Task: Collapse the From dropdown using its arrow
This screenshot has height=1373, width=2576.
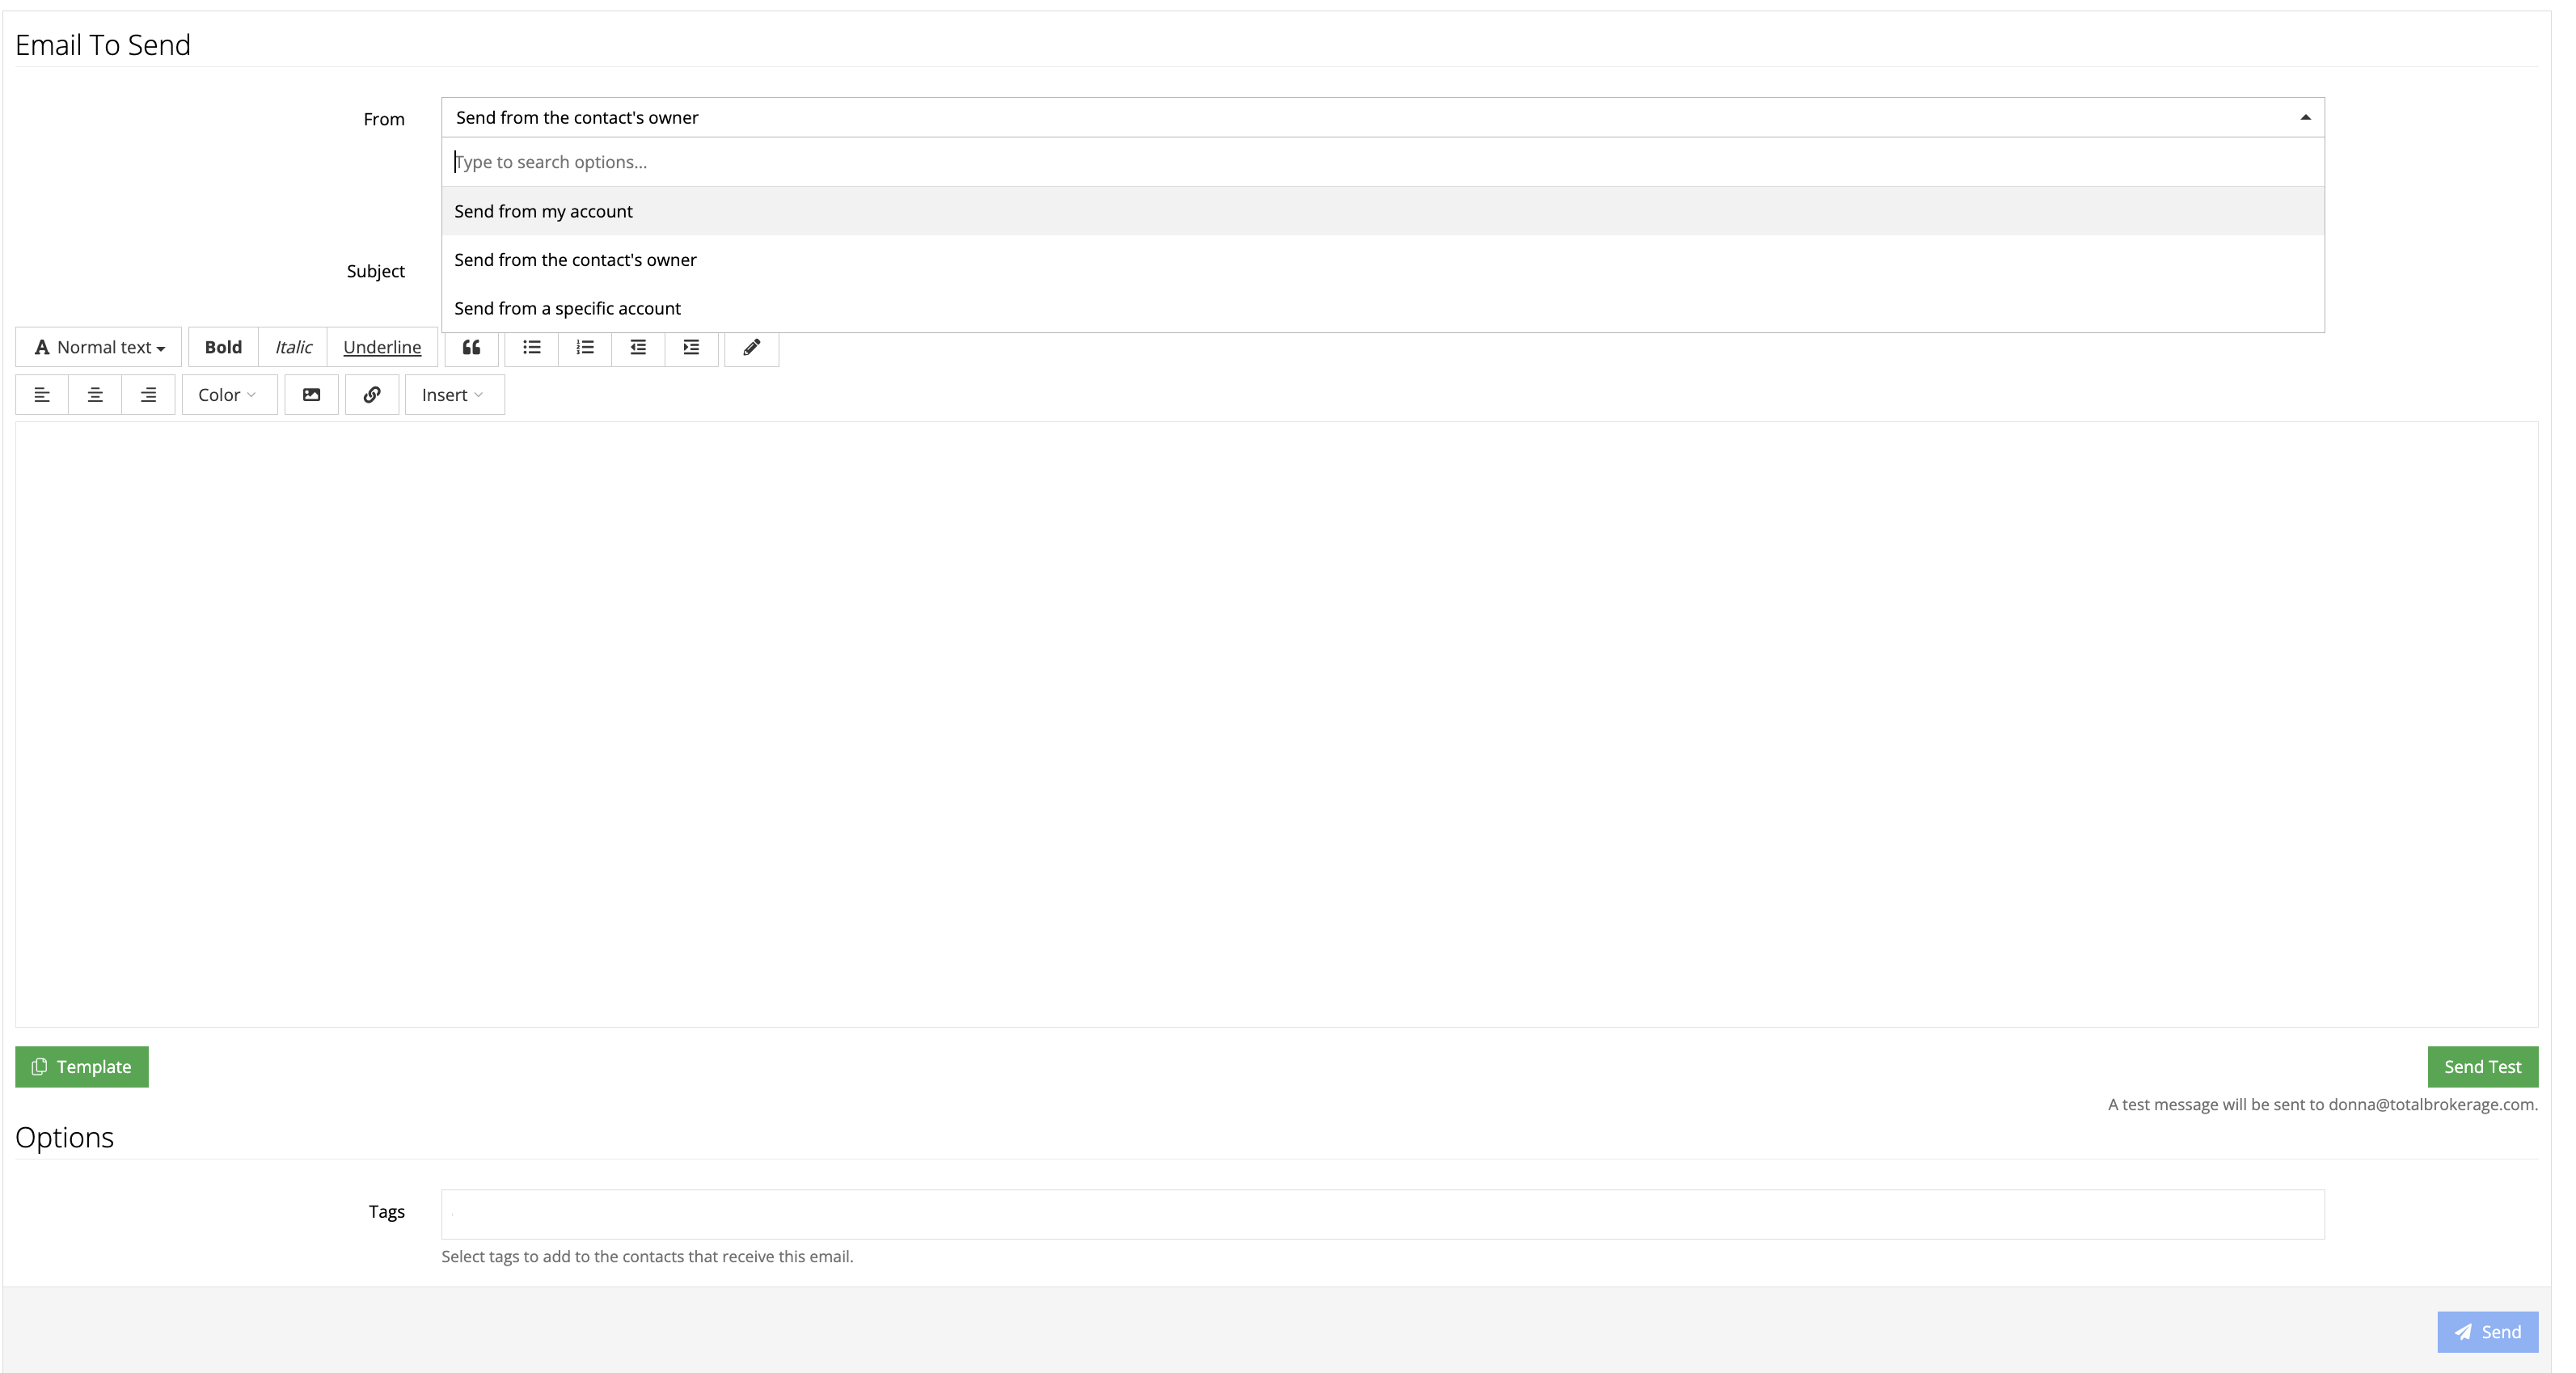Action: (x=2305, y=118)
